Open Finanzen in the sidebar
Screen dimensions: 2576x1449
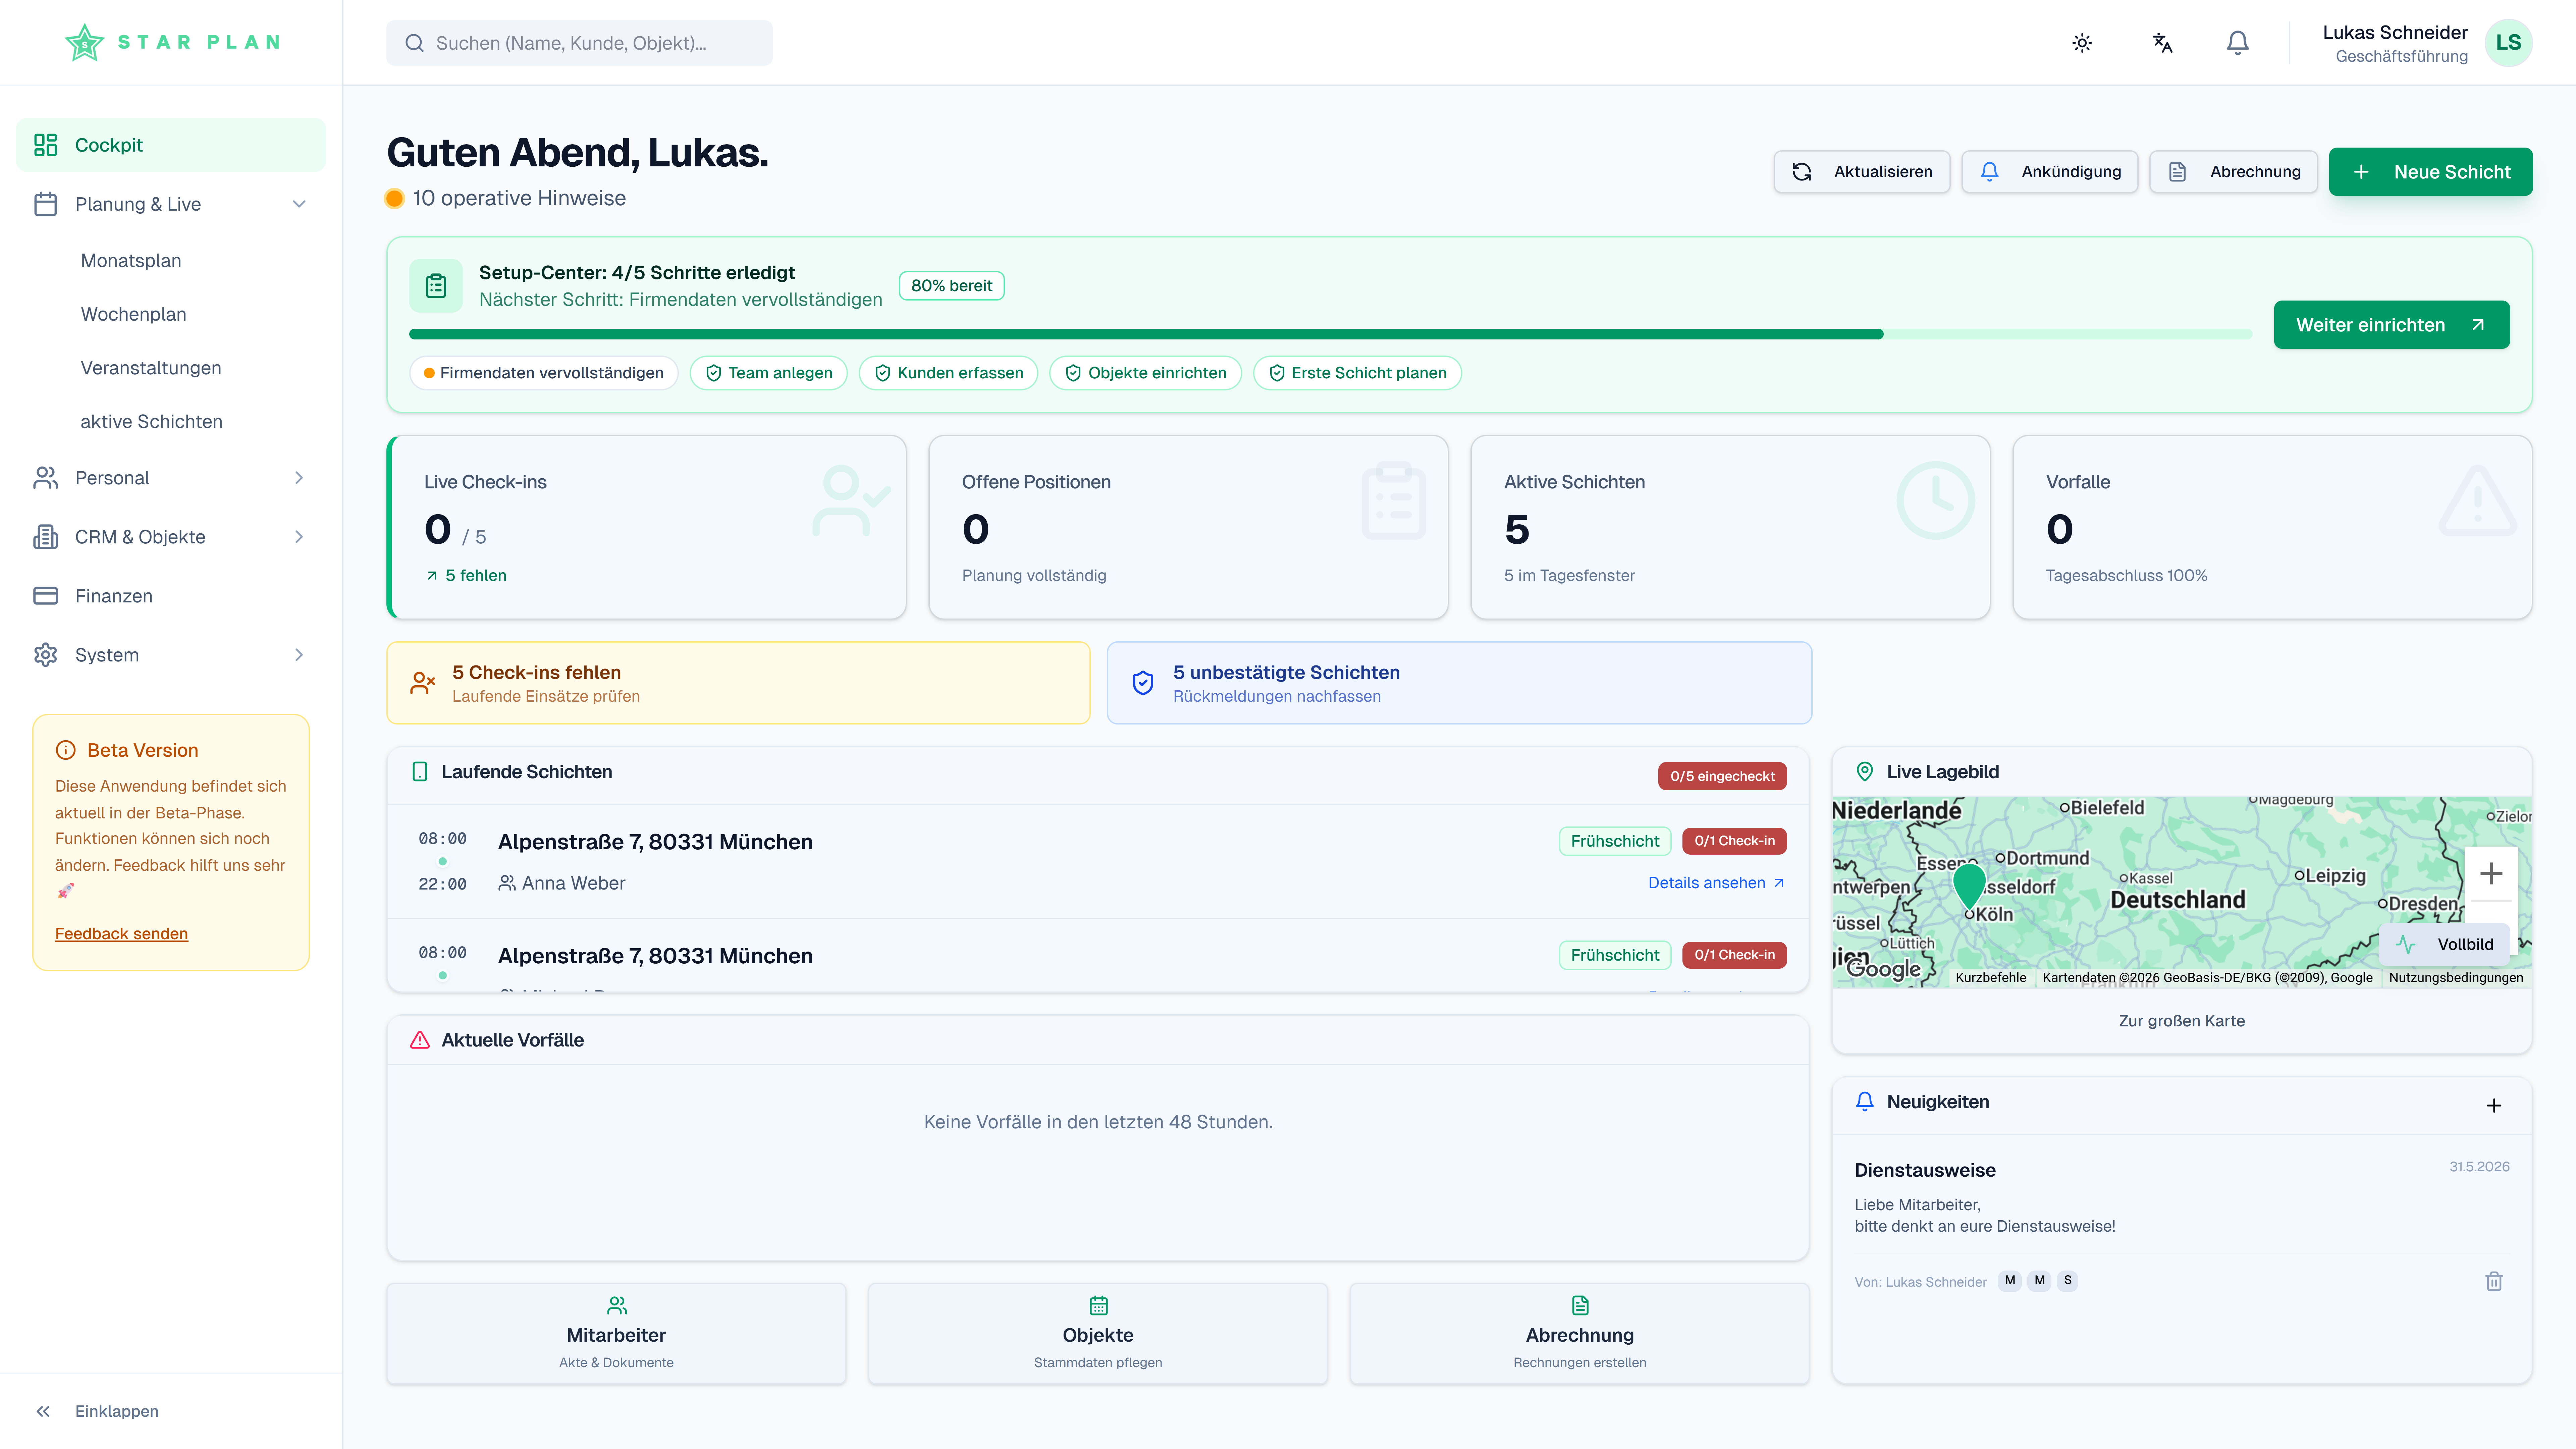tap(171, 596)
